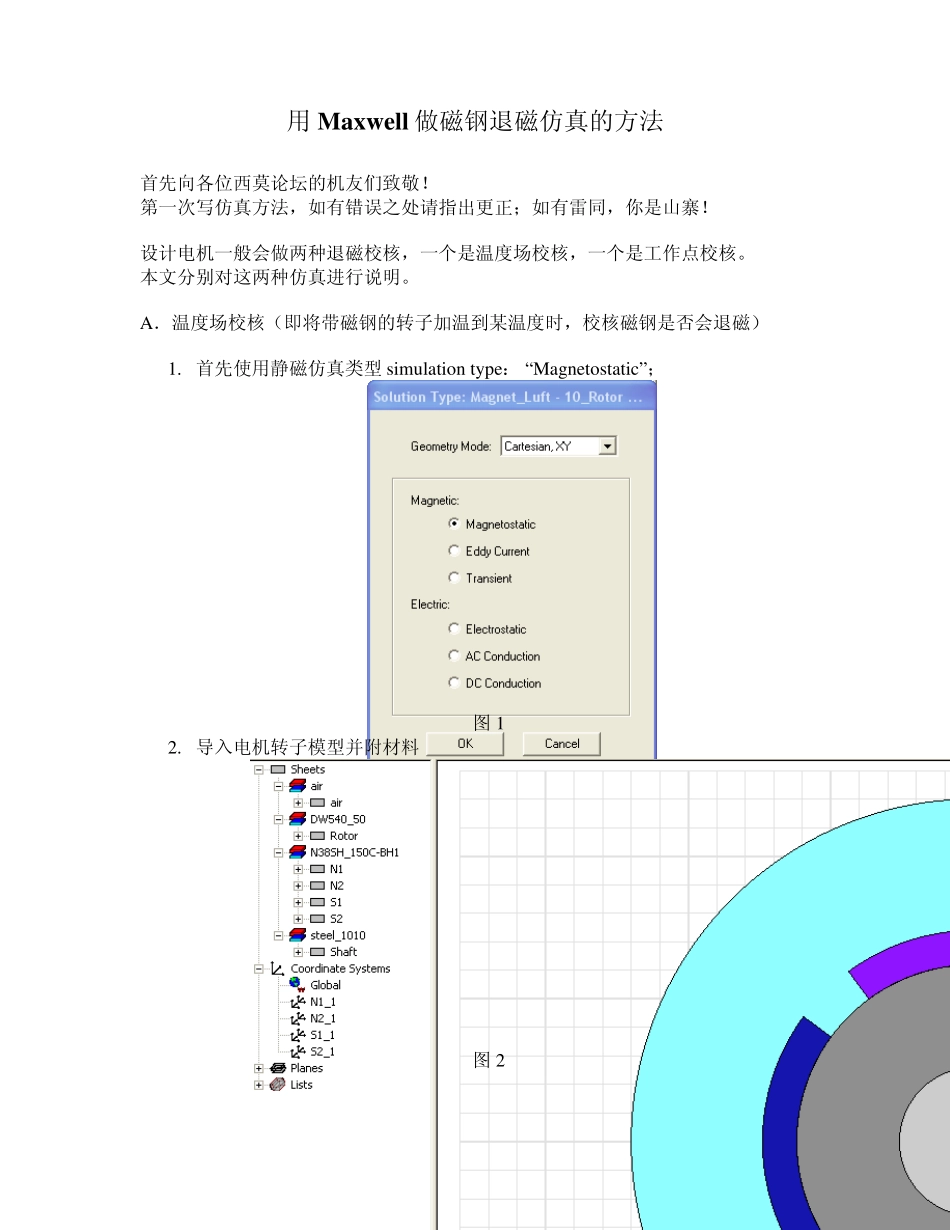Click the Lists icon in tree
950x1230 pixels.
(277, 1085)
